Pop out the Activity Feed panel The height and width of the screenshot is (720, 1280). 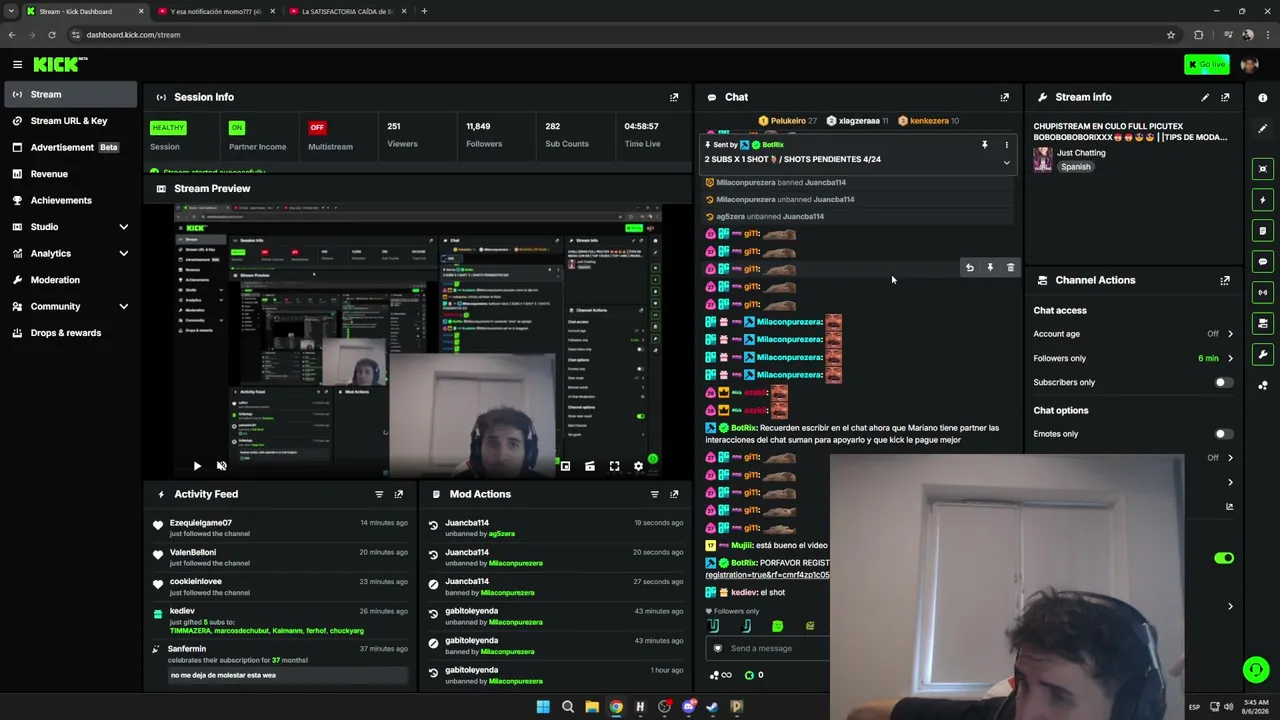[x=399, y=494]
